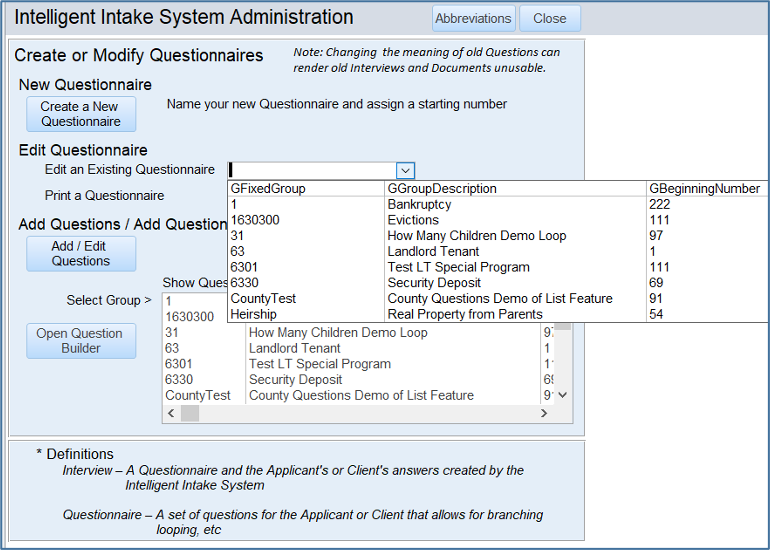Click the listbox horizontal scroll left arrow
770x552 pixels.
pos(170,413)
